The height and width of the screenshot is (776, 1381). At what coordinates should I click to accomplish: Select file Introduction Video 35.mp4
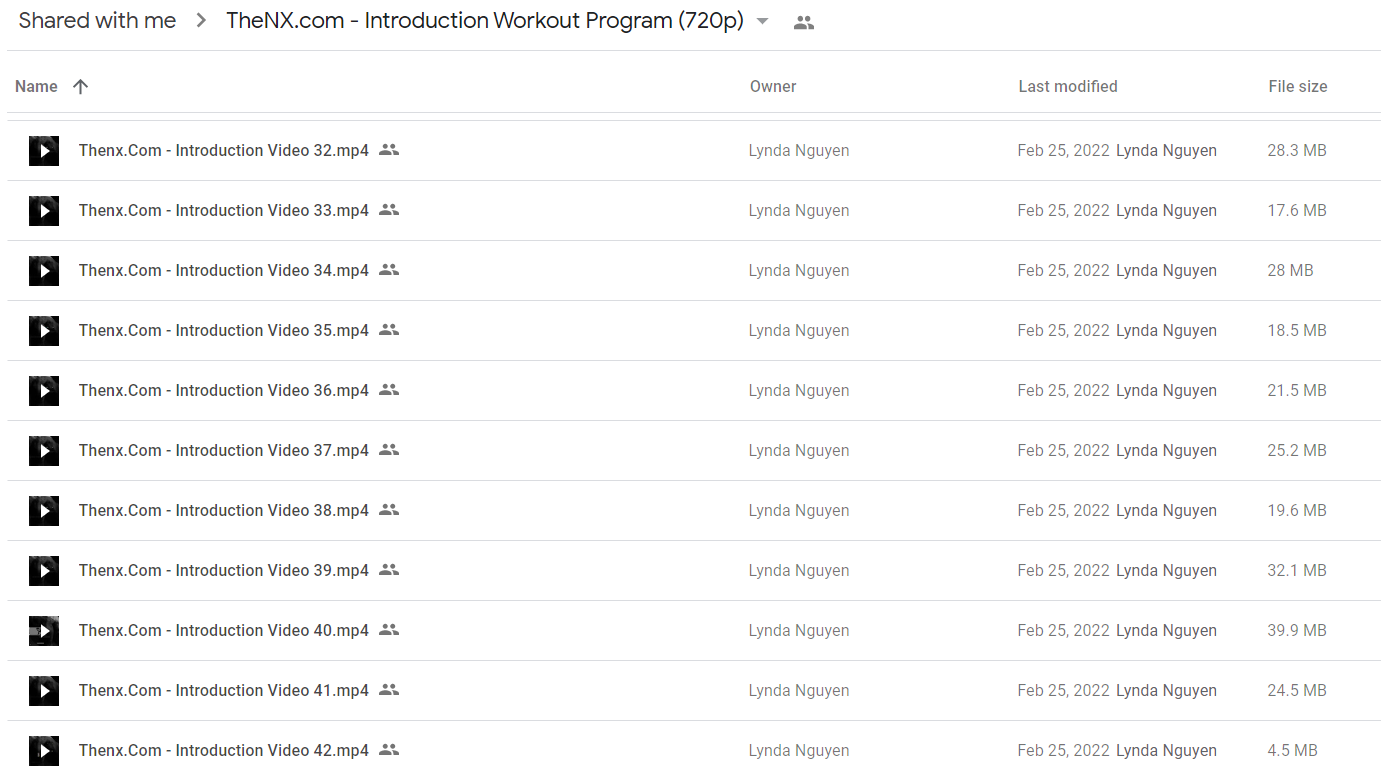tap(224, 330)
